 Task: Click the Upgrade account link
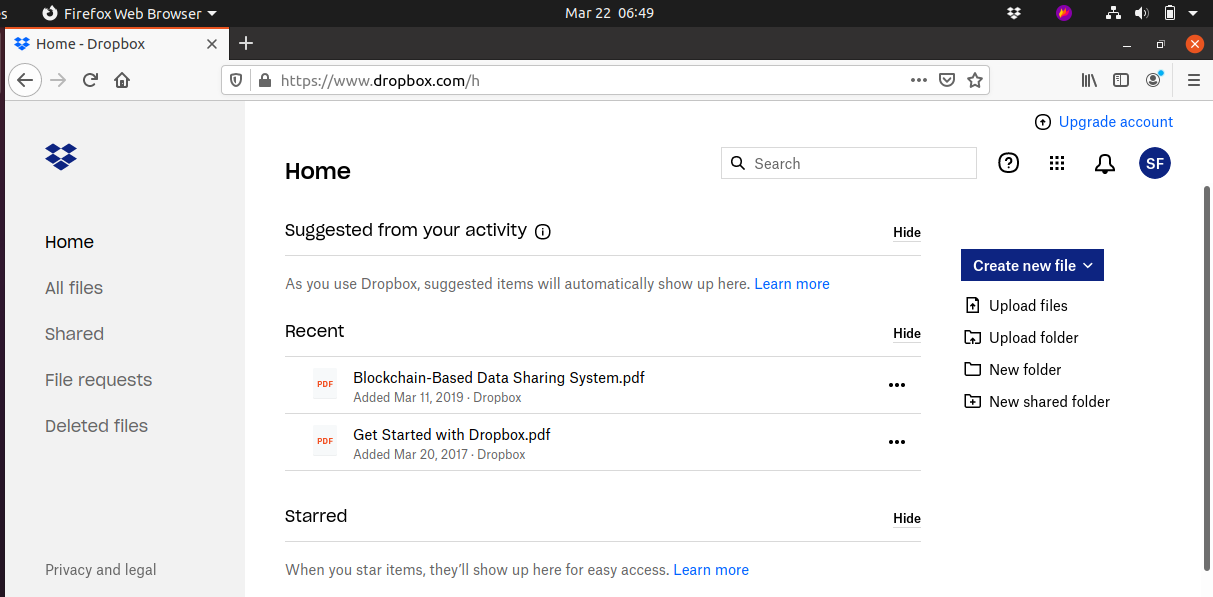pos(1116,122)
